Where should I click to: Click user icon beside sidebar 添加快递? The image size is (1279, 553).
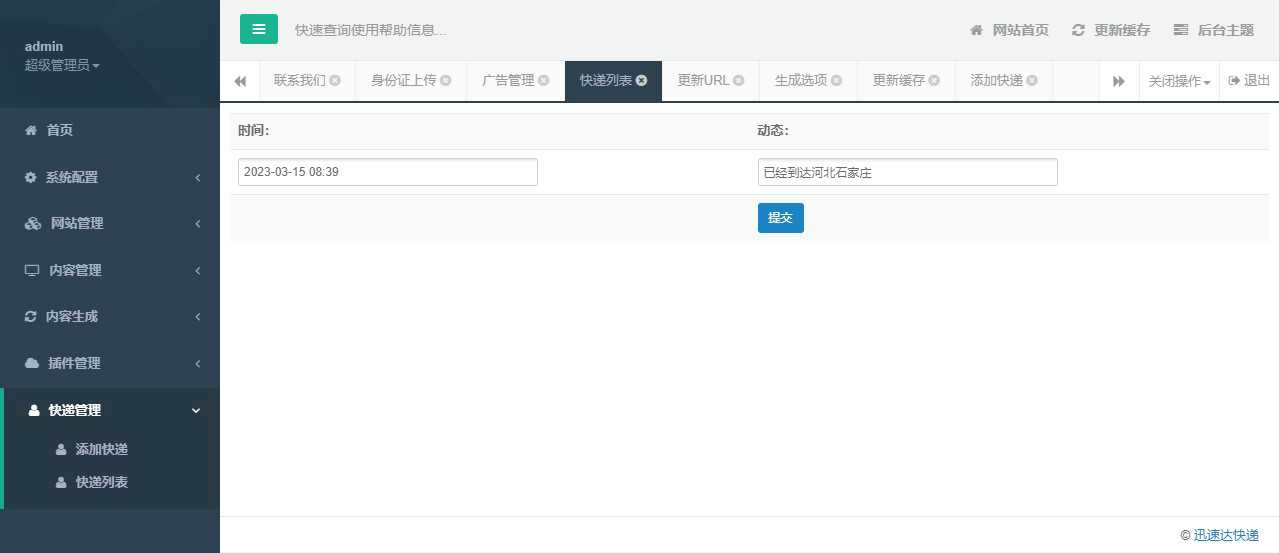tap(61, 450)
